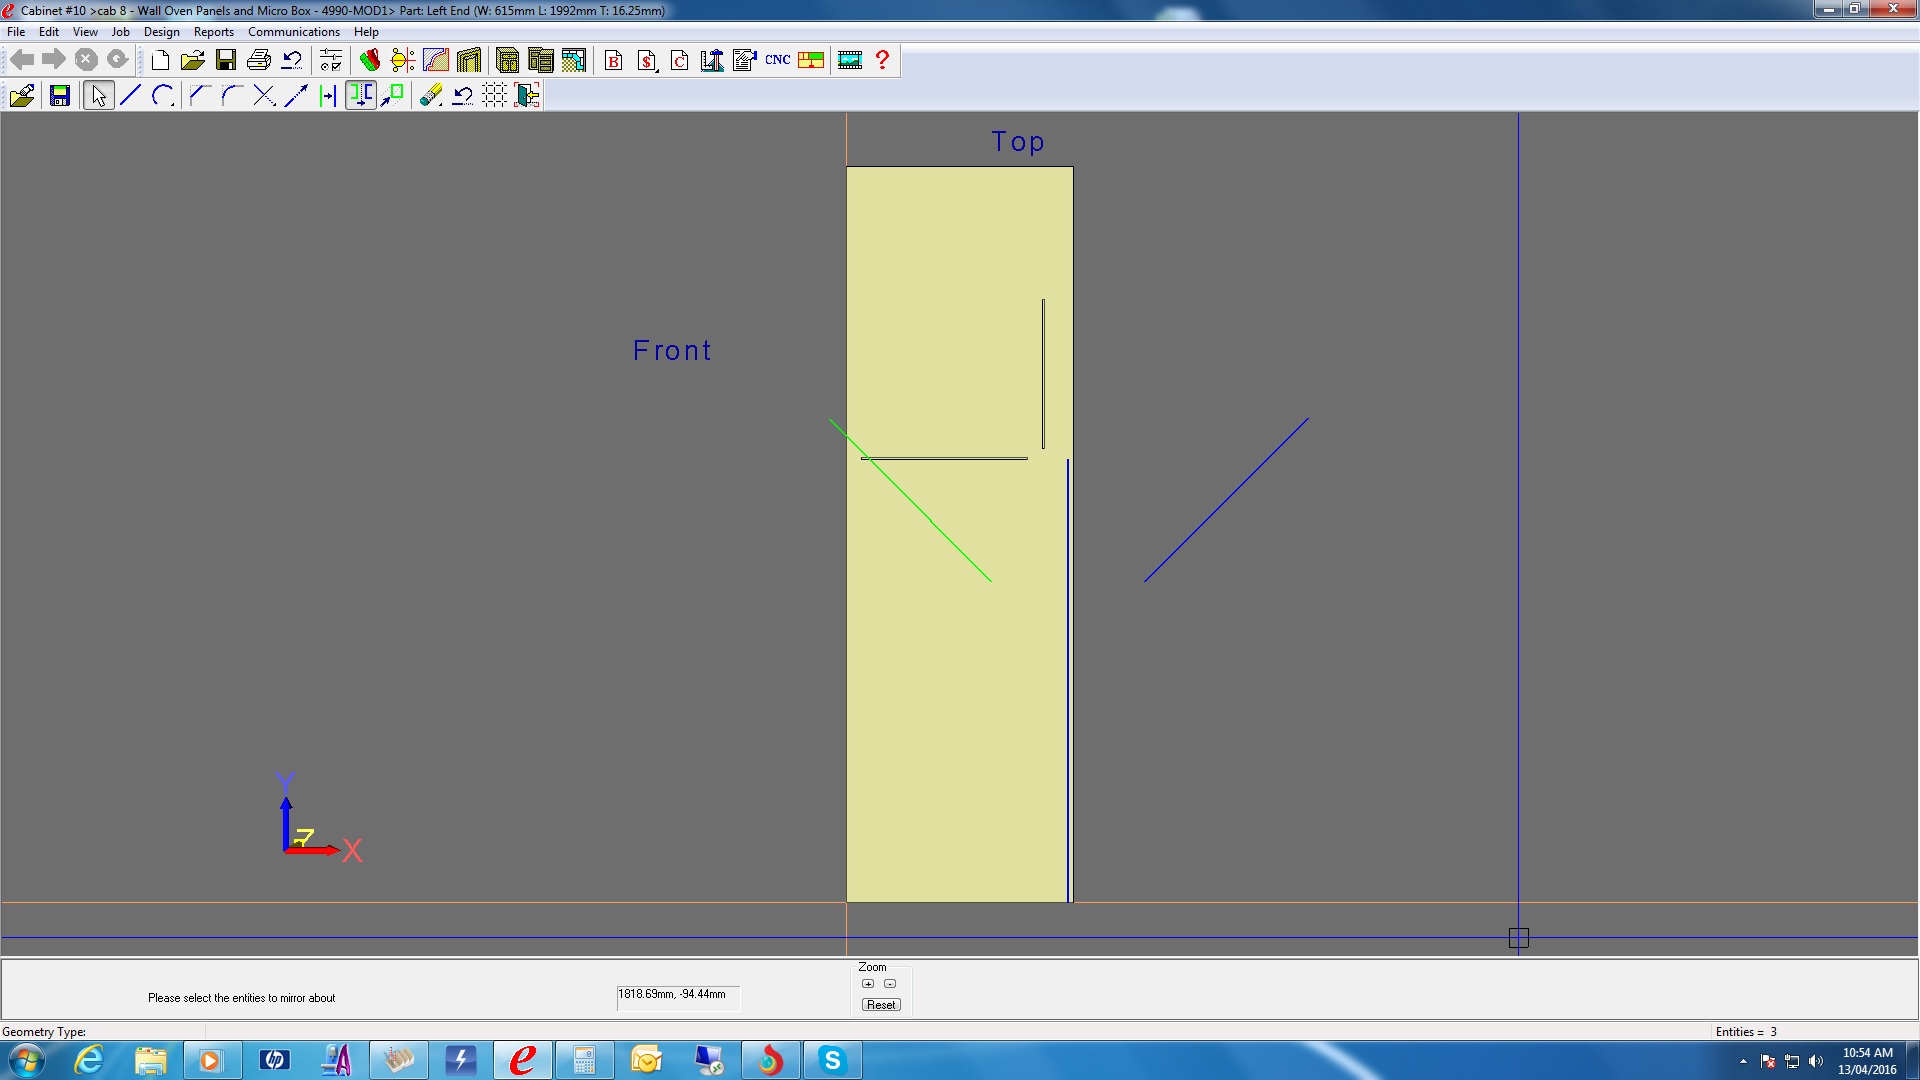Click the zoom out minus button
Viewport: 1920px width, 1080px height.
pyautogui.click(x=890, y=984)
